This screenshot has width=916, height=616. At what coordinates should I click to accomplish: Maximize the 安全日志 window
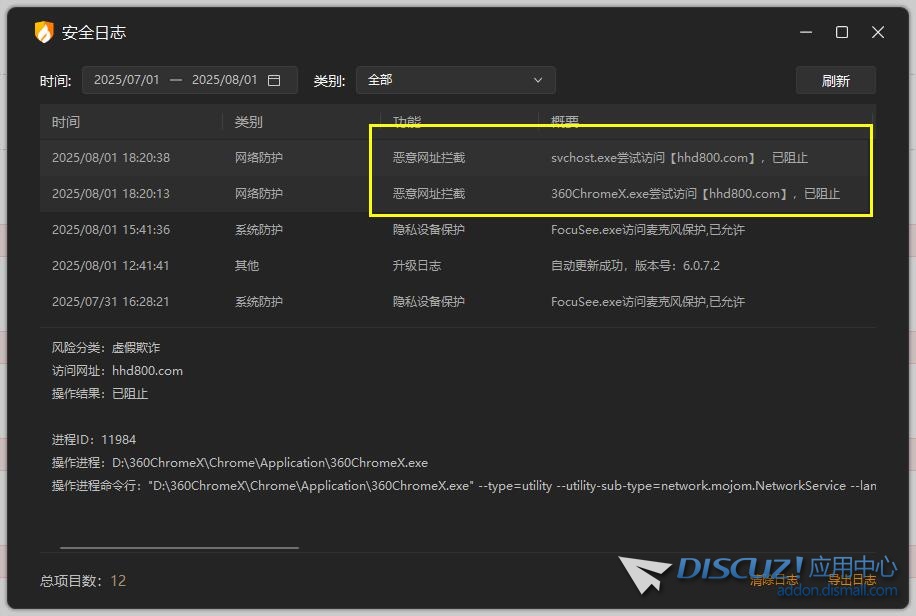[x=842, y=32]
